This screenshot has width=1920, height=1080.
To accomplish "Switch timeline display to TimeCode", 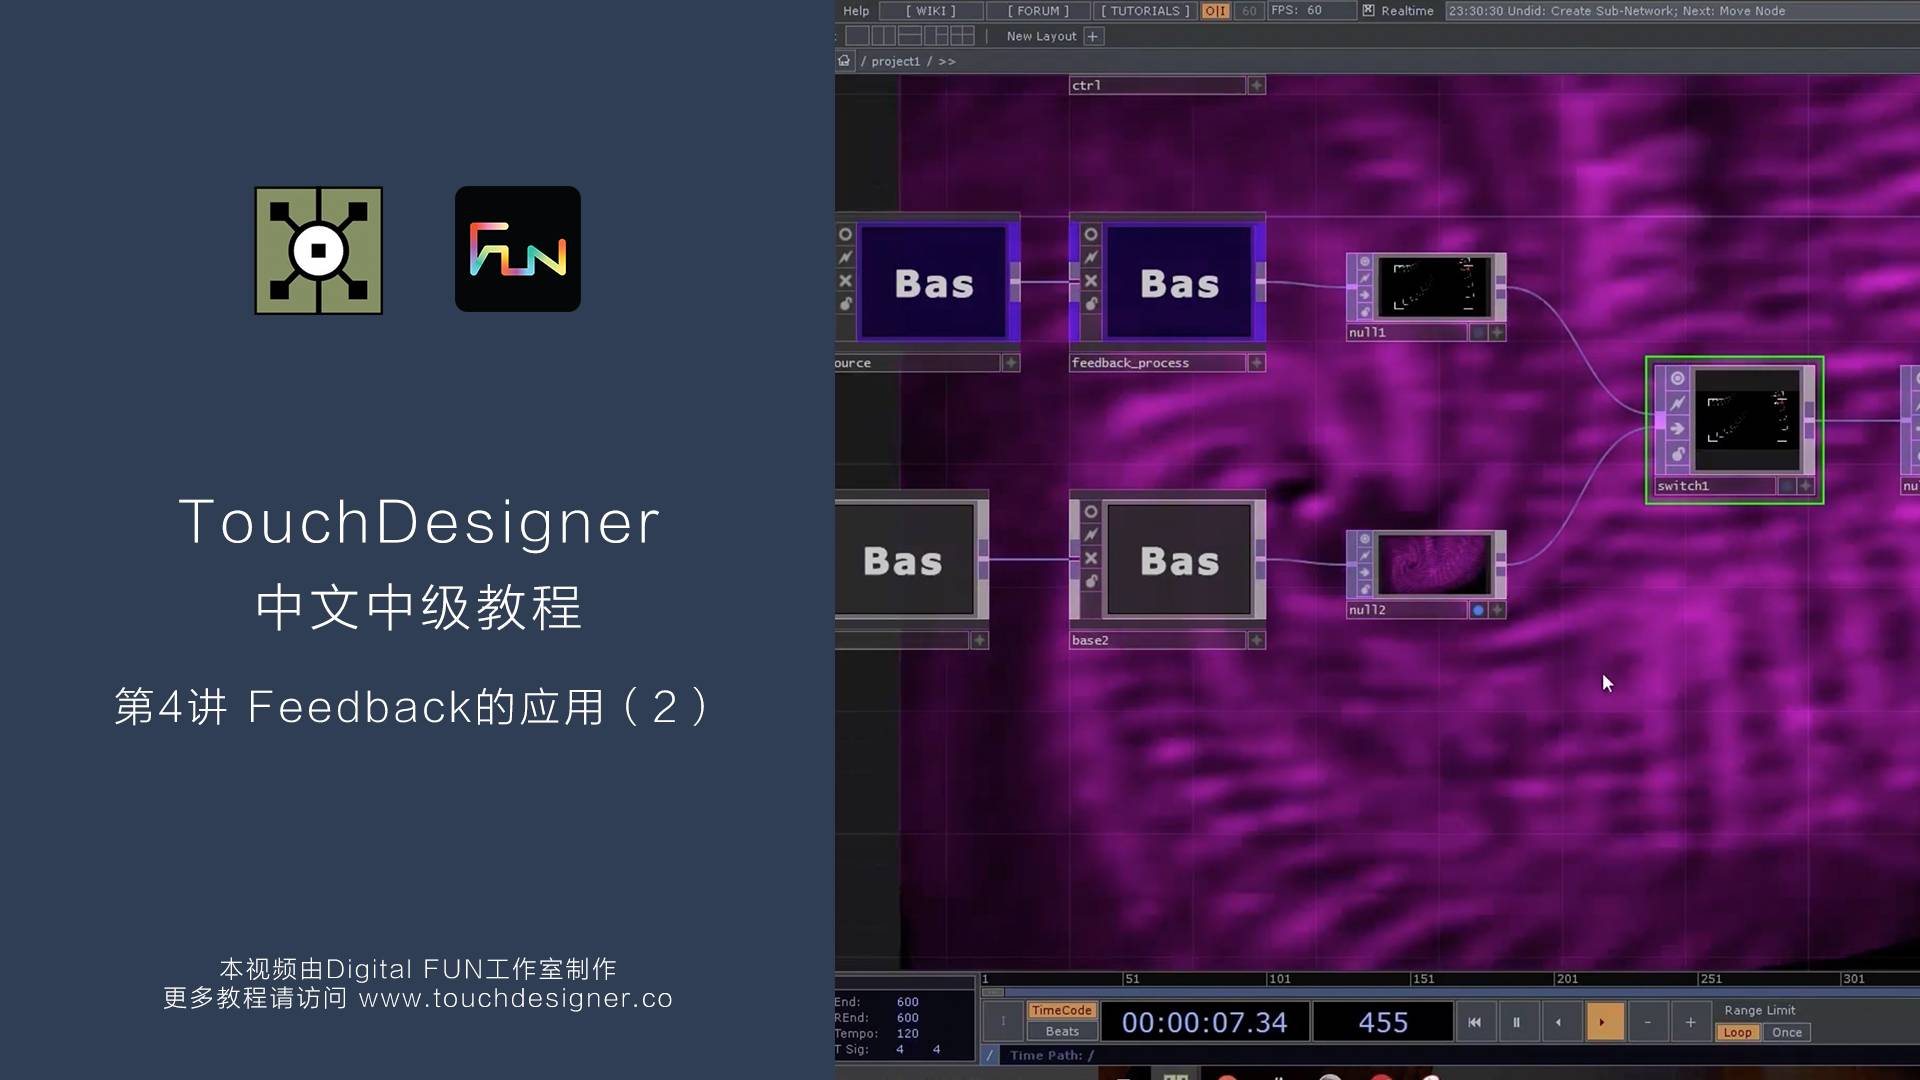I will [x=1062, y=1011].
